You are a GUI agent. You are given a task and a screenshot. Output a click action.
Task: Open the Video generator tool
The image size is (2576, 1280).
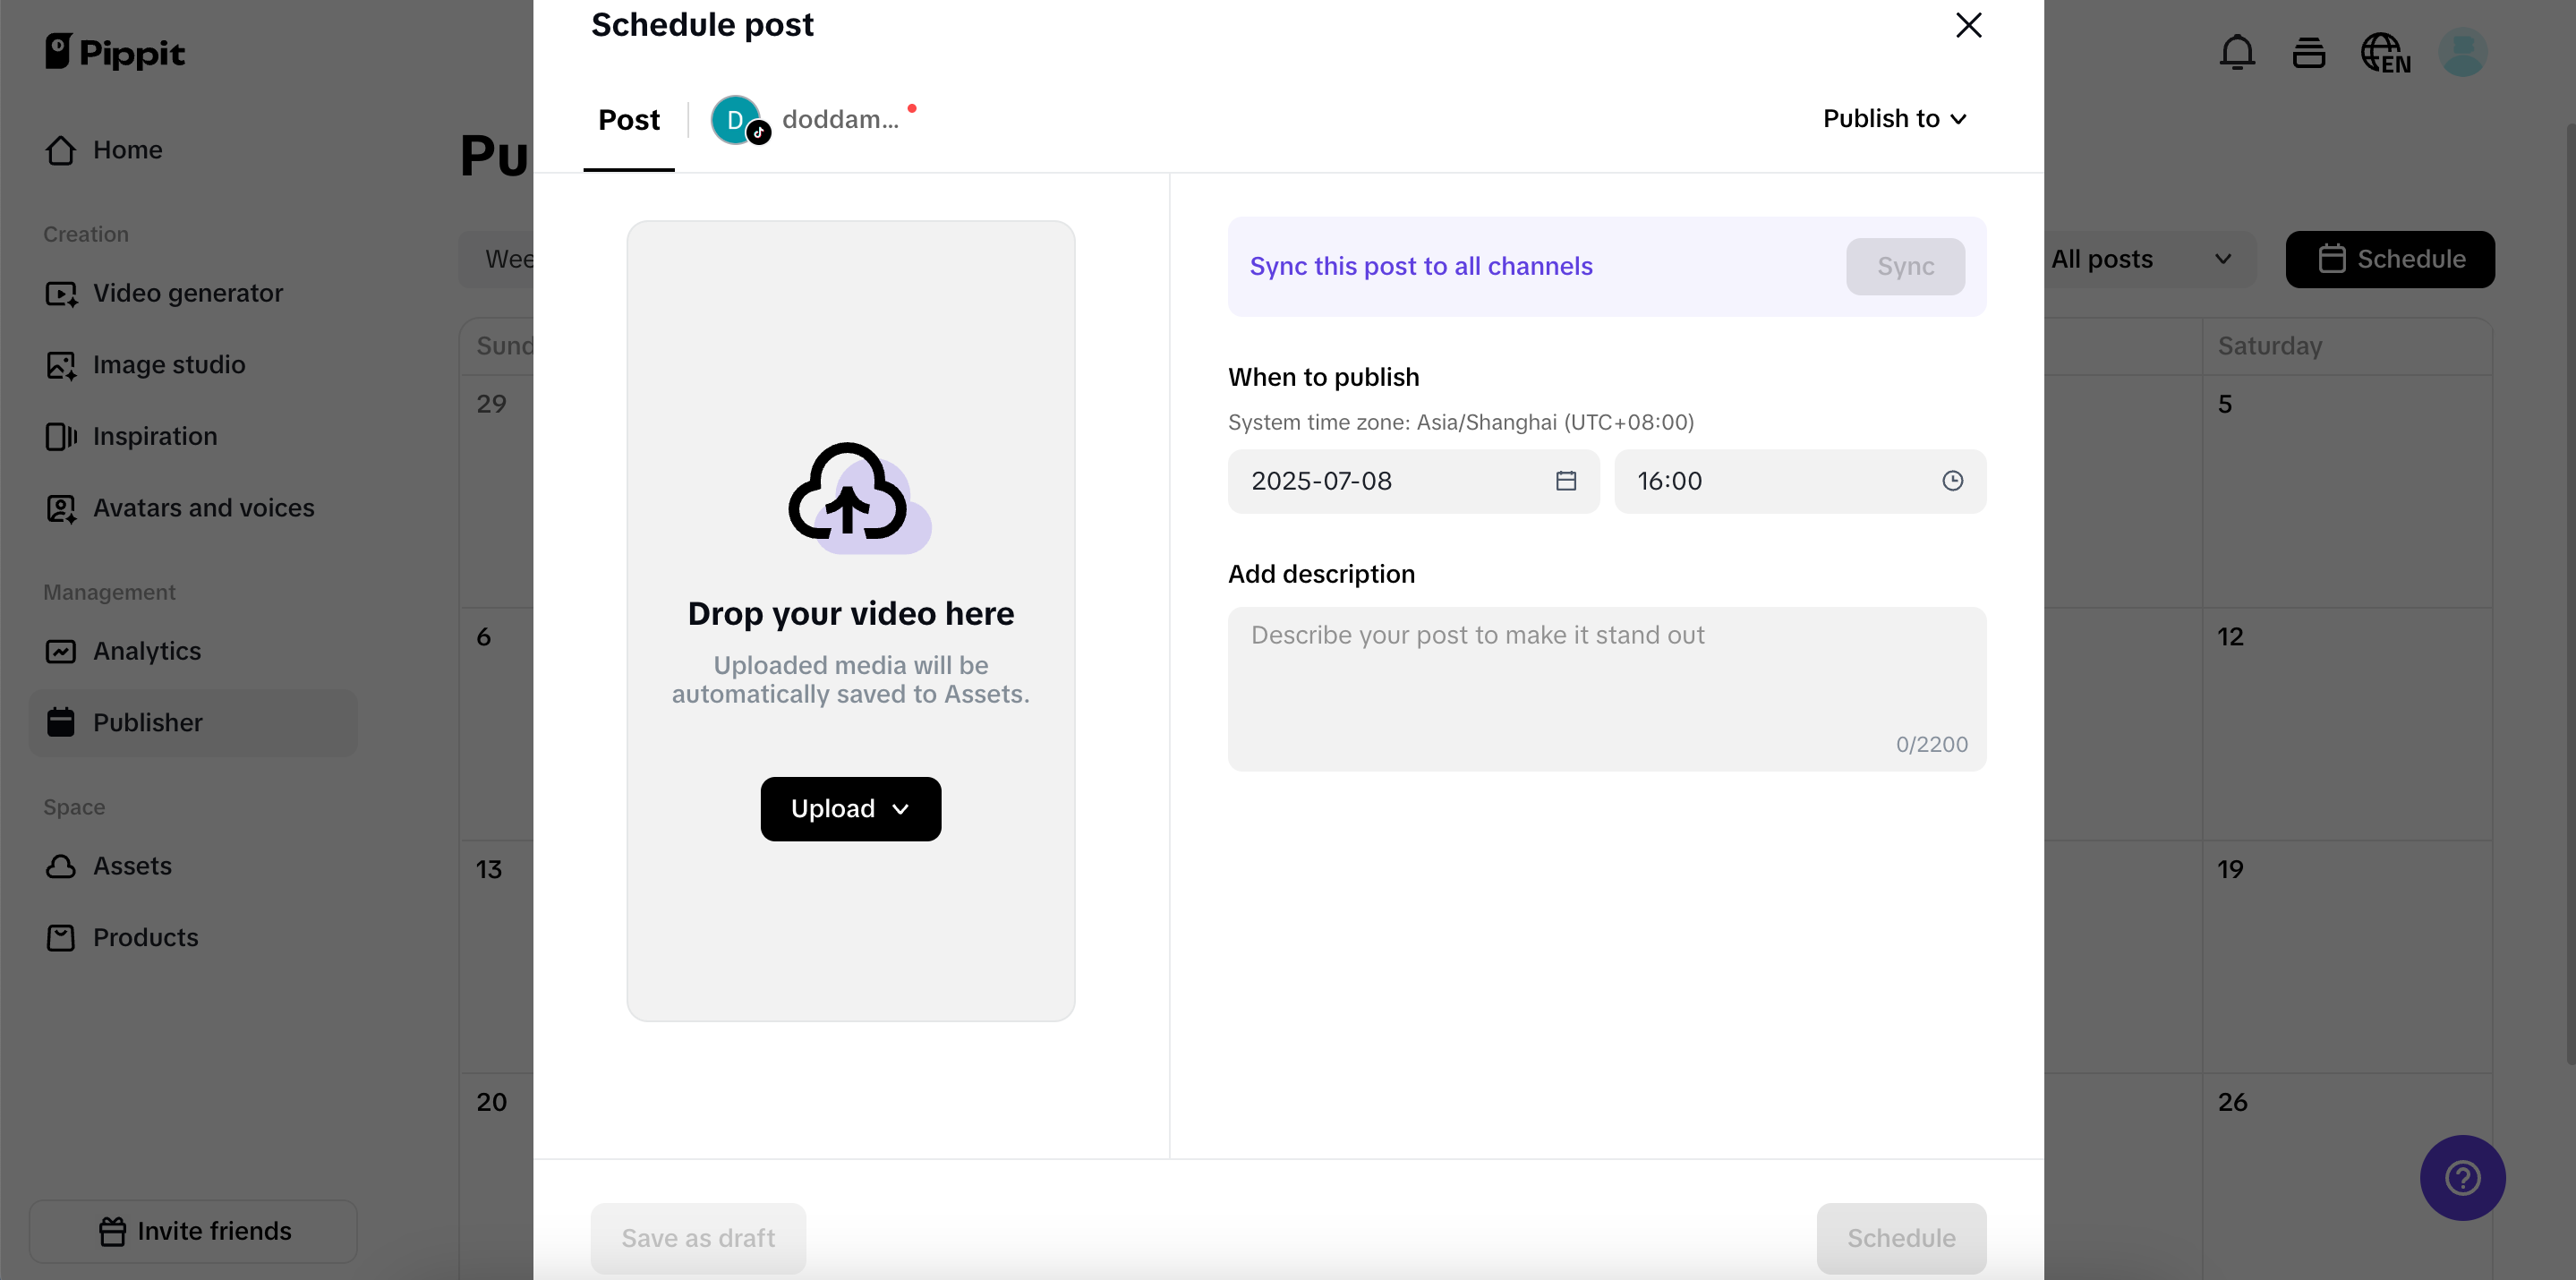click(188, 293)
